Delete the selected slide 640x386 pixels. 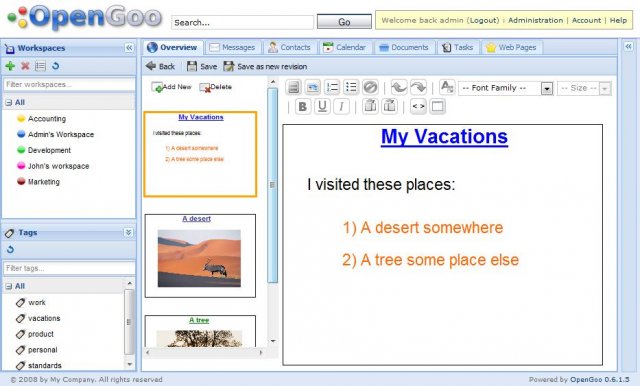(216, 87)
